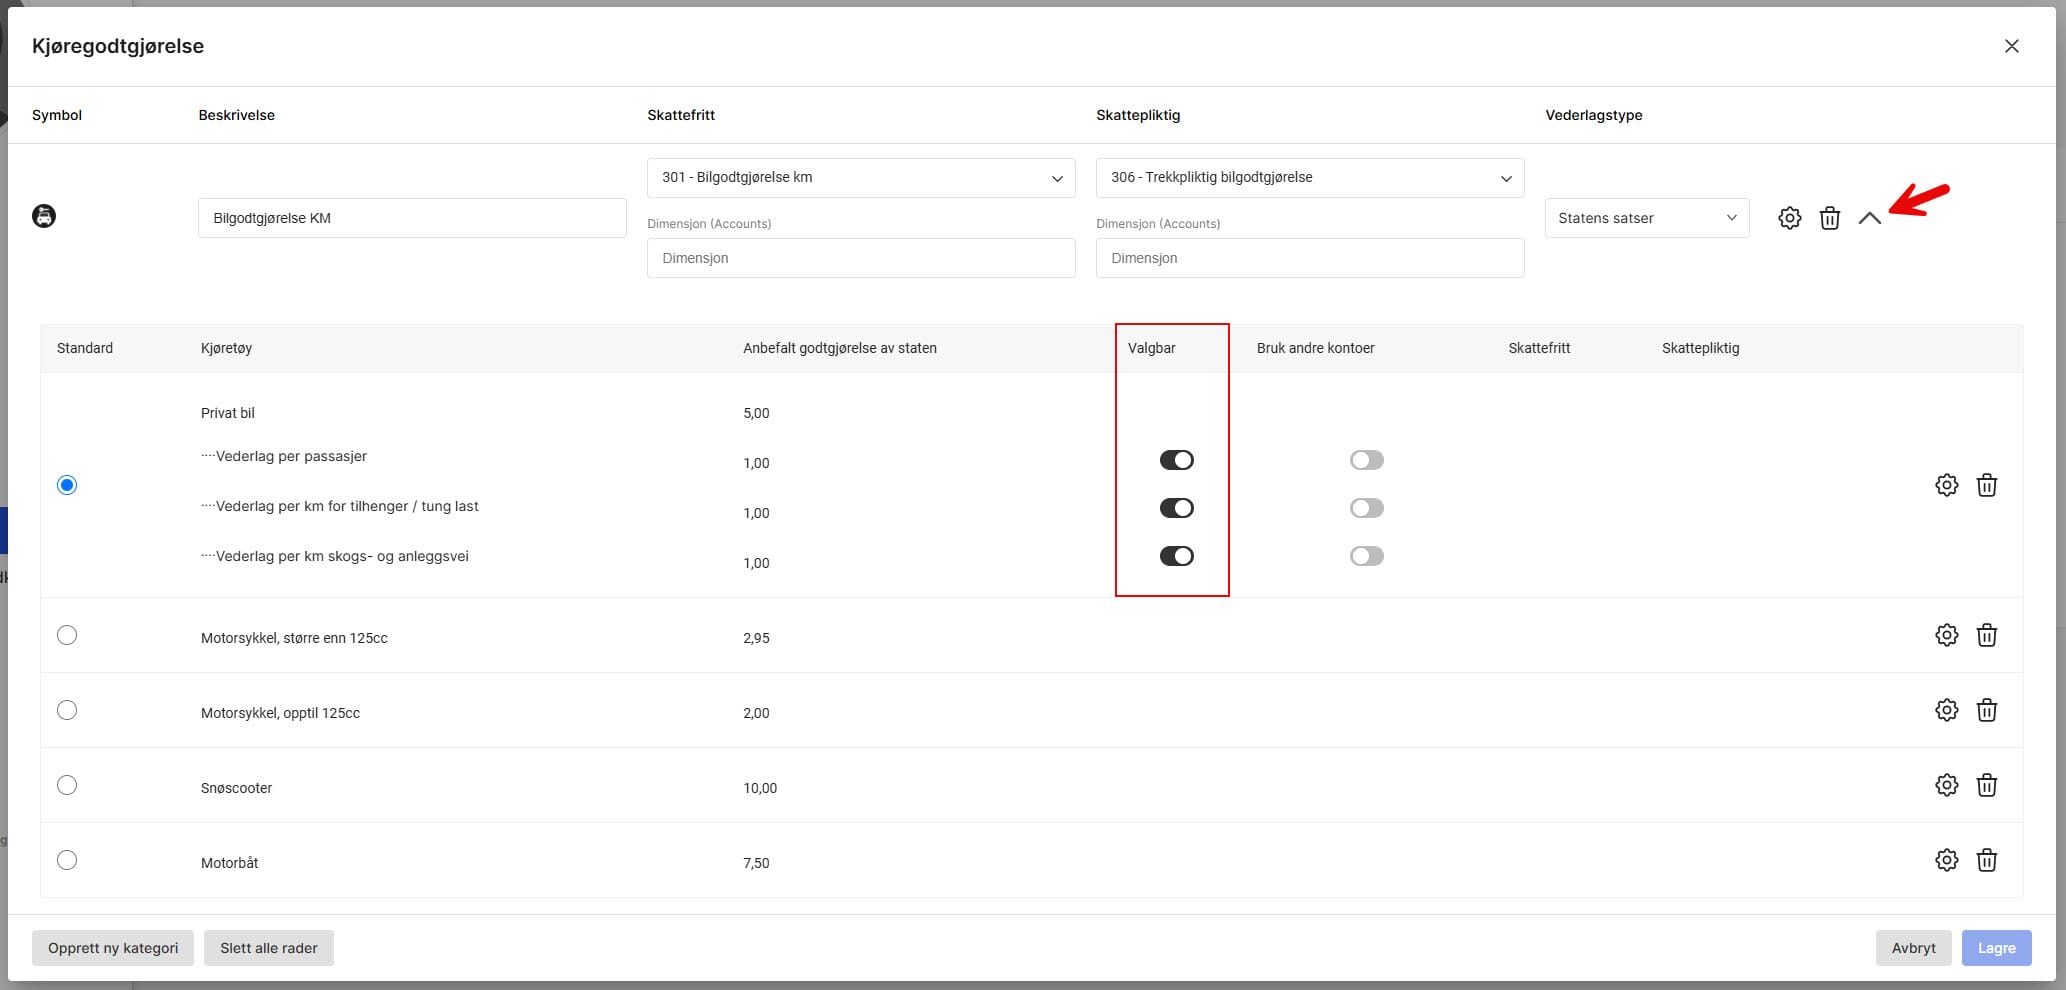The height and width of the screenshot is (990, 2066).
Task: Click the car symbol icon
Action: coord(44,216)
